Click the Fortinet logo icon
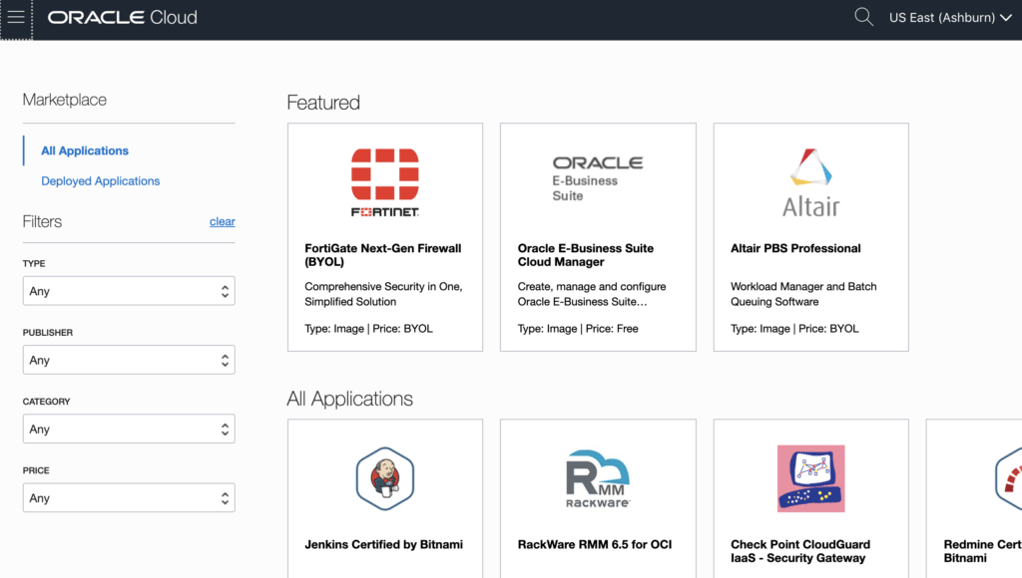The height and width of the screenshot is (578, 1022). 385,181
